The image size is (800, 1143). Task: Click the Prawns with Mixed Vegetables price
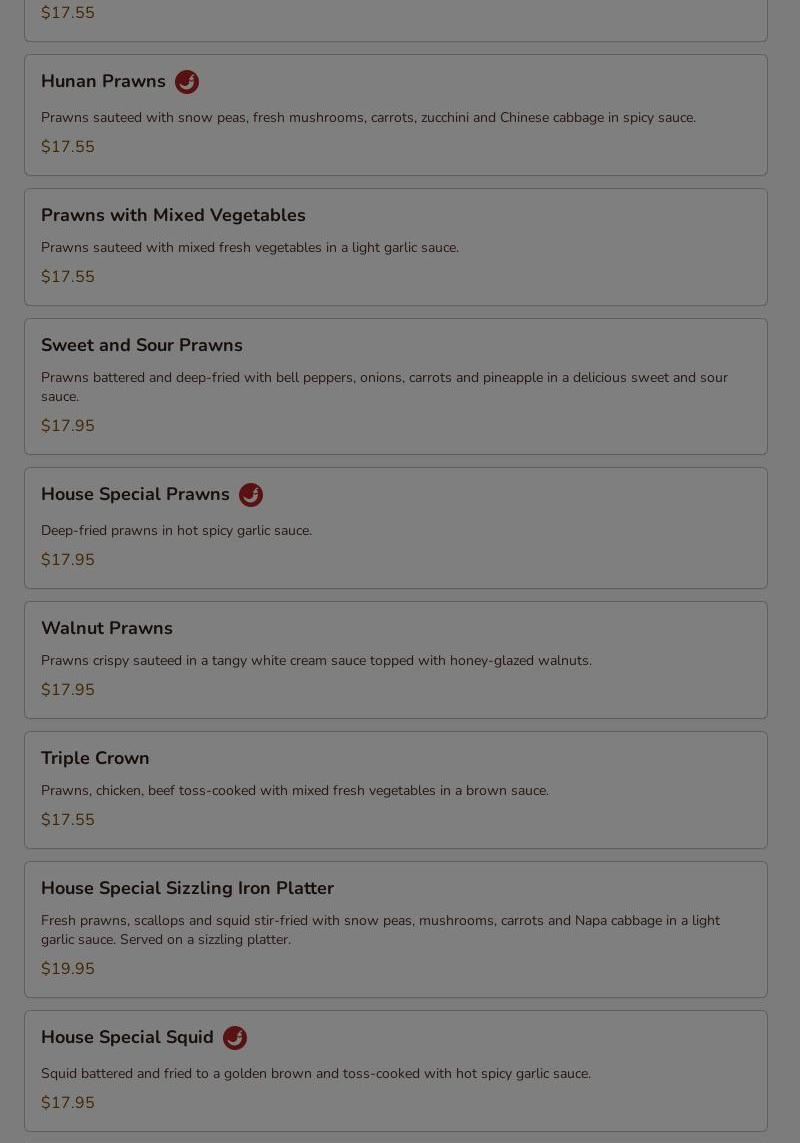tap(68, 277)
